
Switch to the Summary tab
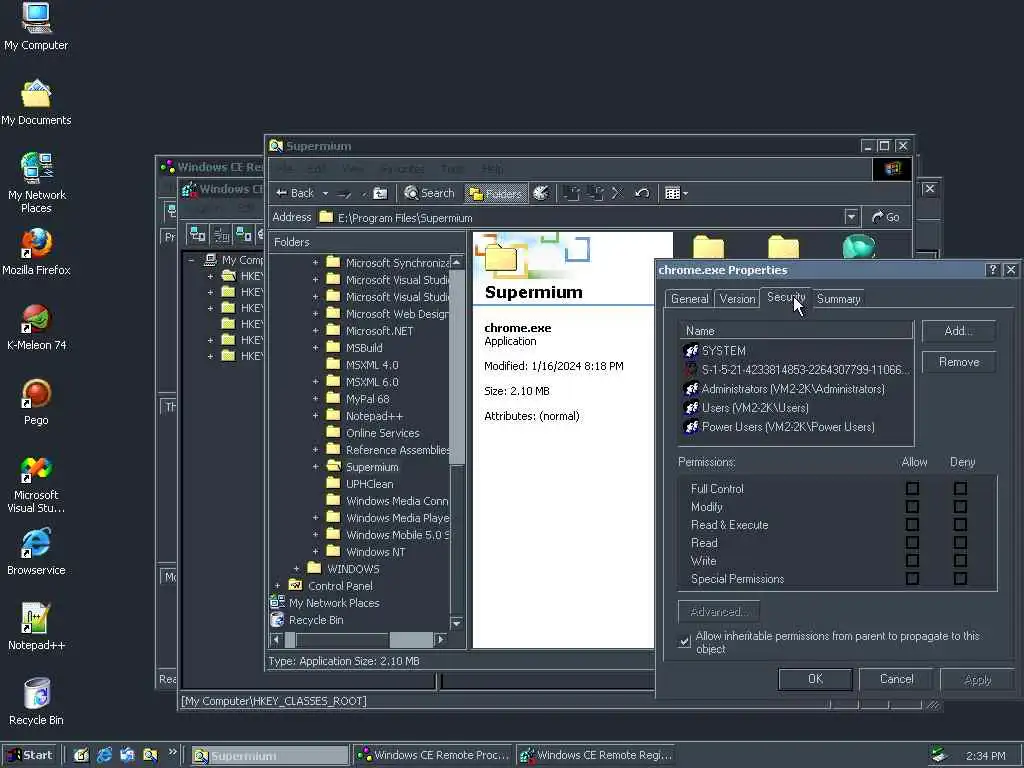point(838,299)
